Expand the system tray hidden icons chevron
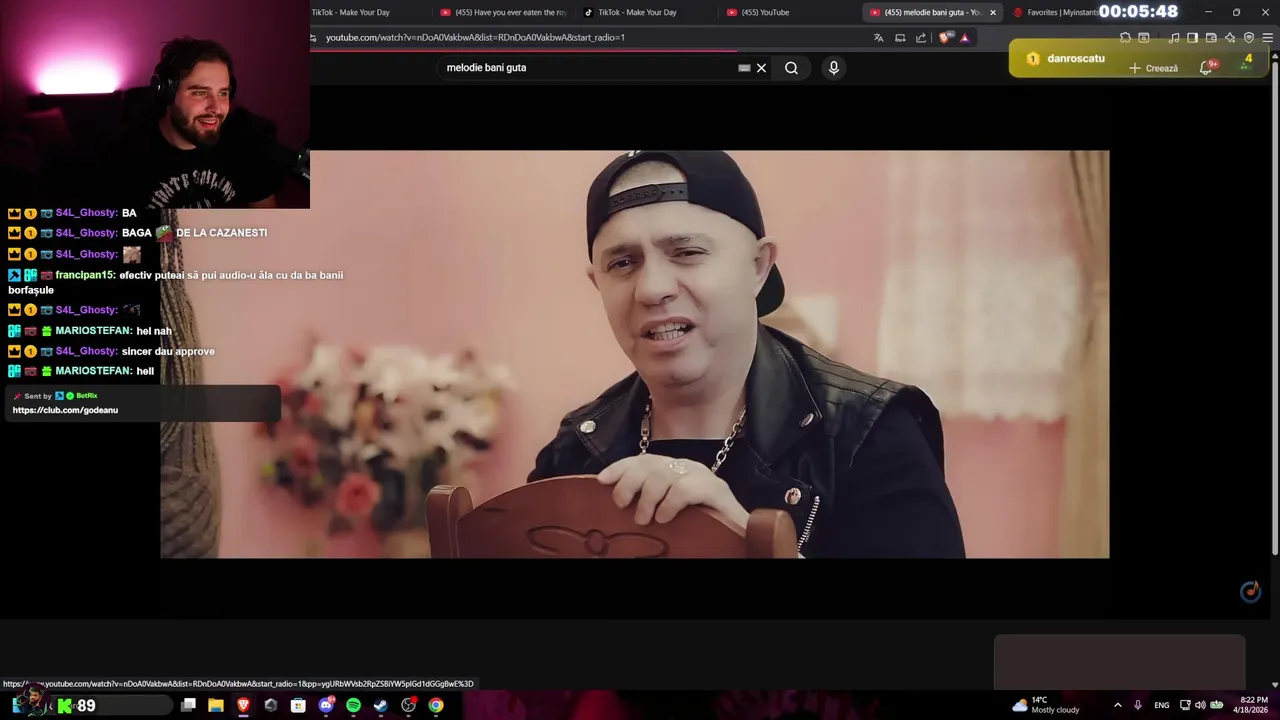 (1117, 705)
